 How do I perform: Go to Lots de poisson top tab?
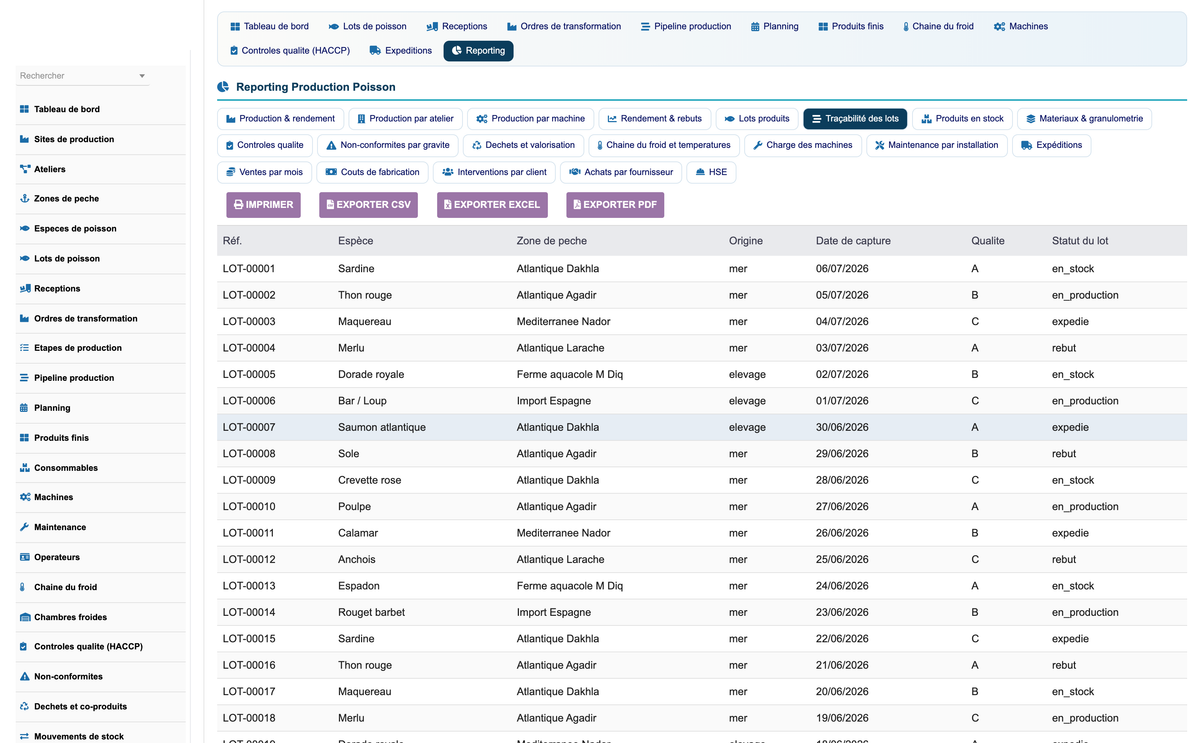click(366, 26)
